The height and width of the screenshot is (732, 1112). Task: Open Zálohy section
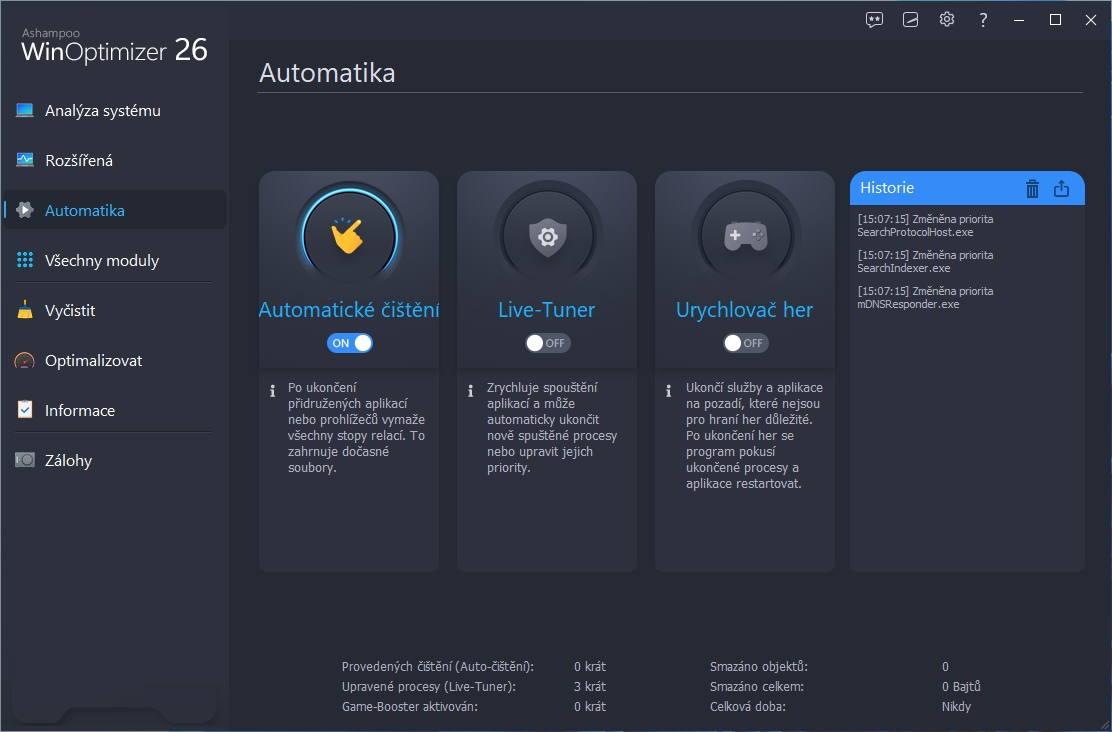coord(115,460)
